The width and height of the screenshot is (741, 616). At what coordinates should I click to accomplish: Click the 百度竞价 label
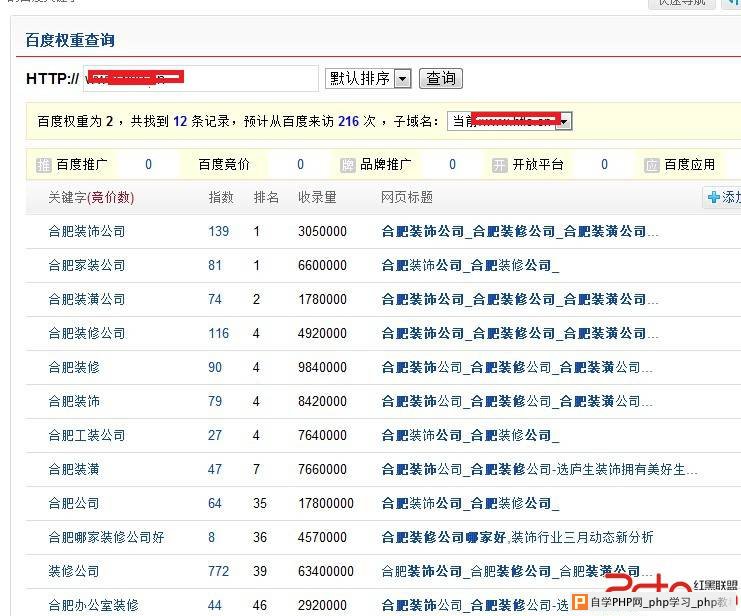tap(224, 165)
